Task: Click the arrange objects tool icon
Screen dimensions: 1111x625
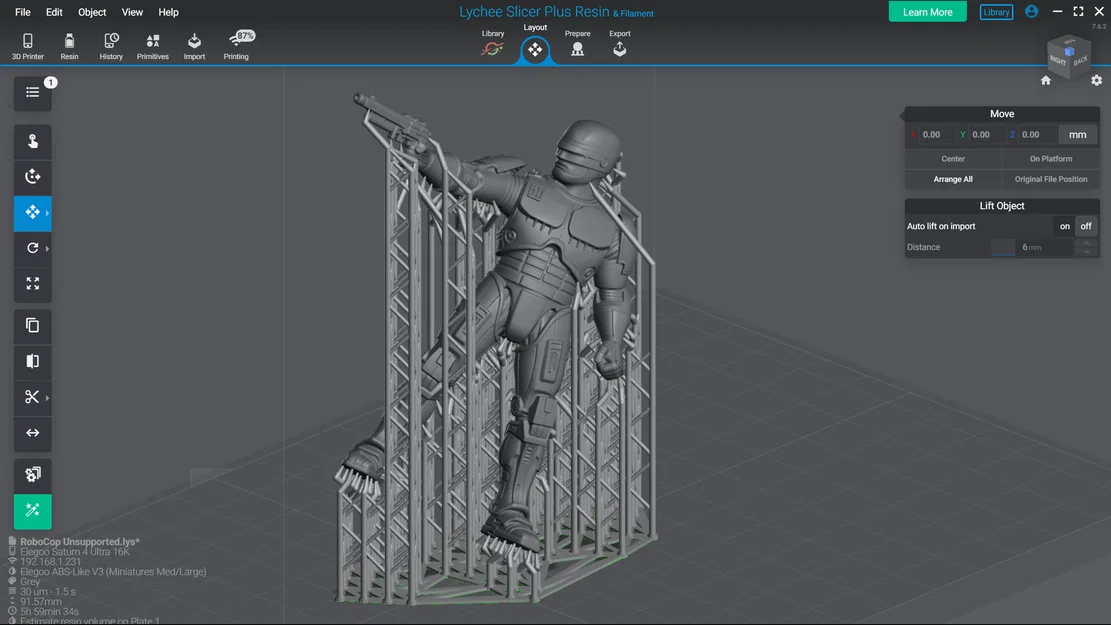Action: [33, 475]
